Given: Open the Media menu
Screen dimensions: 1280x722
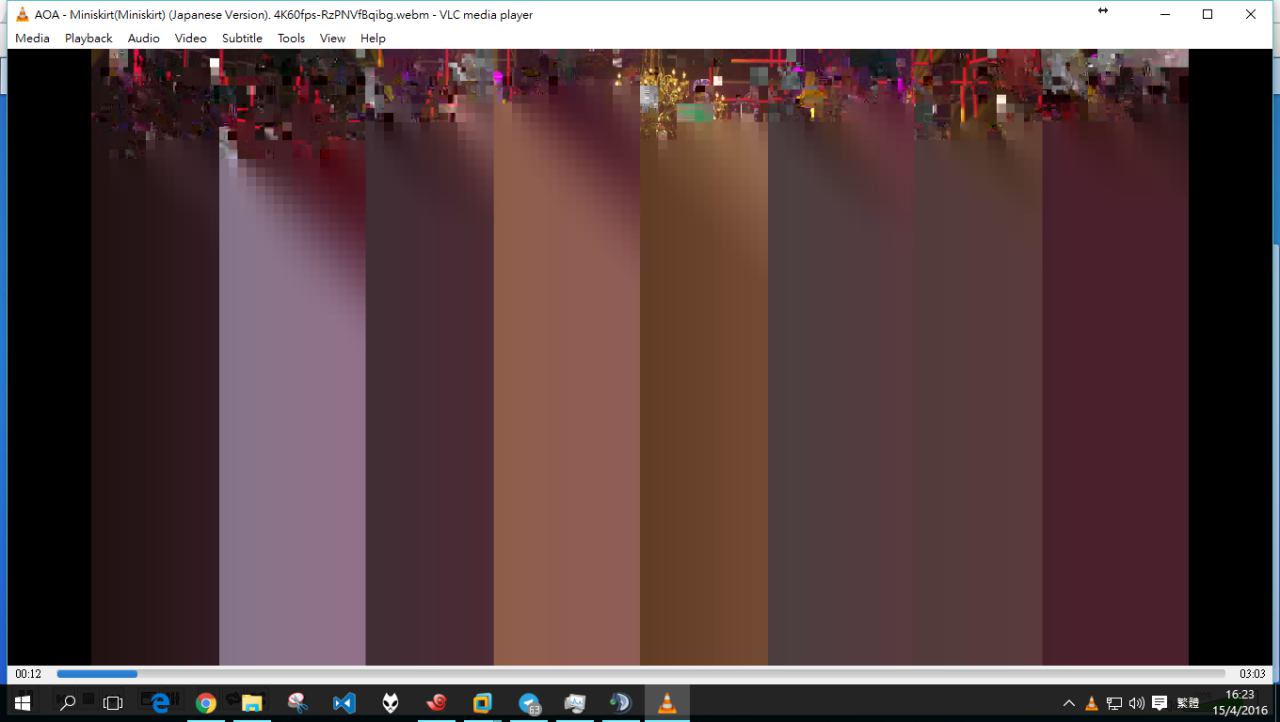Looking at the screenshot, I should tap(32, 38).
